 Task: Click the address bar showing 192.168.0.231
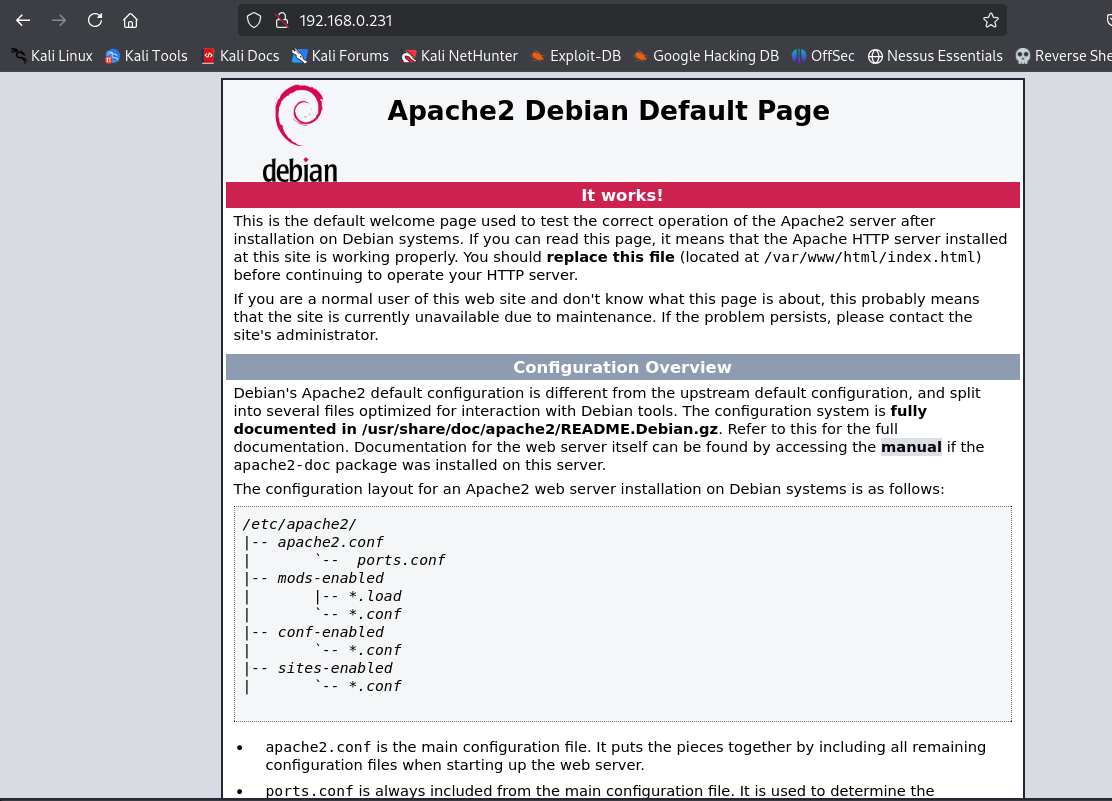[622, 21]
